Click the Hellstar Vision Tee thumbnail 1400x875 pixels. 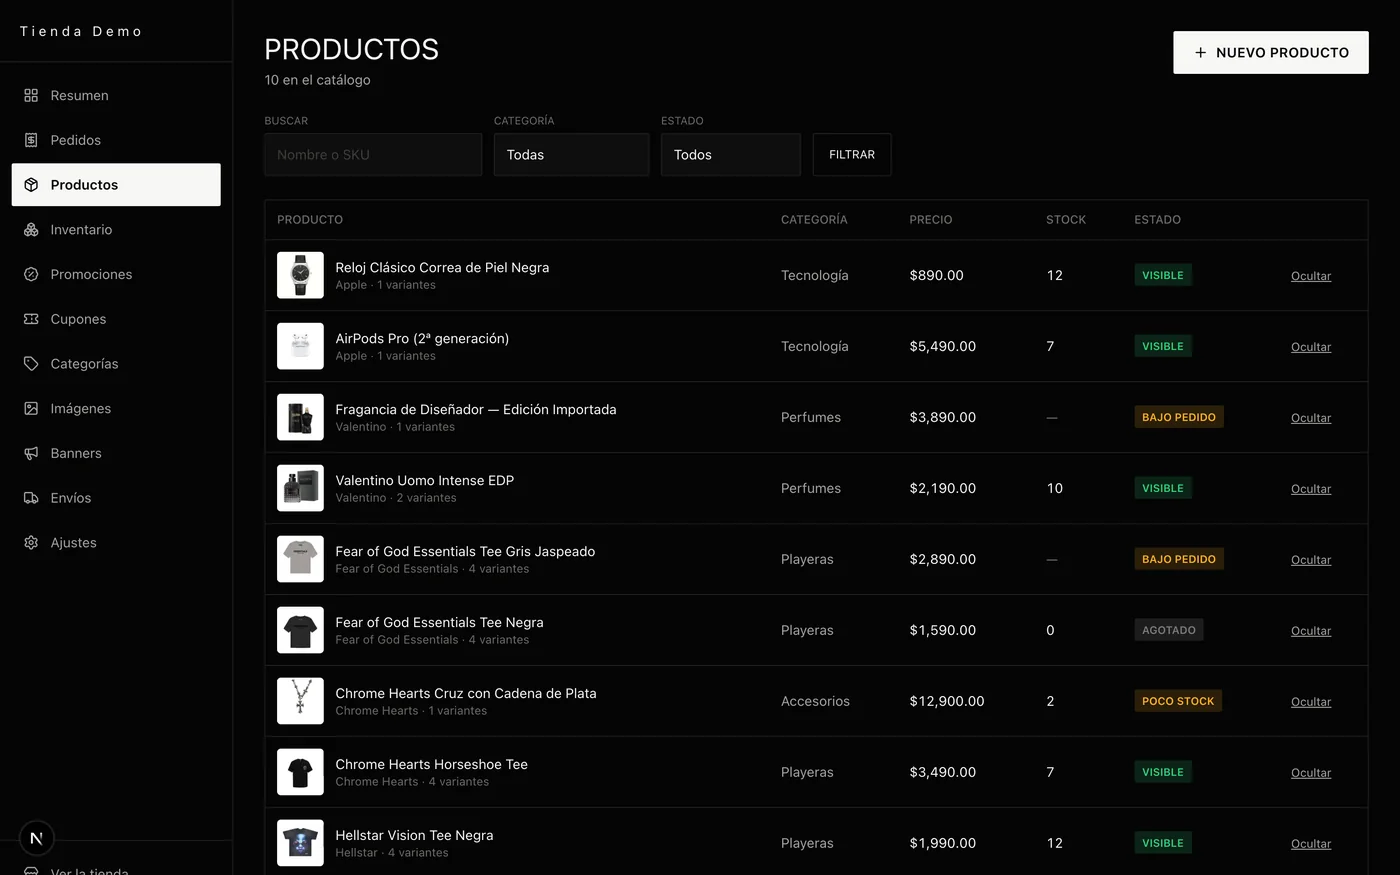[x=300, y=843]
